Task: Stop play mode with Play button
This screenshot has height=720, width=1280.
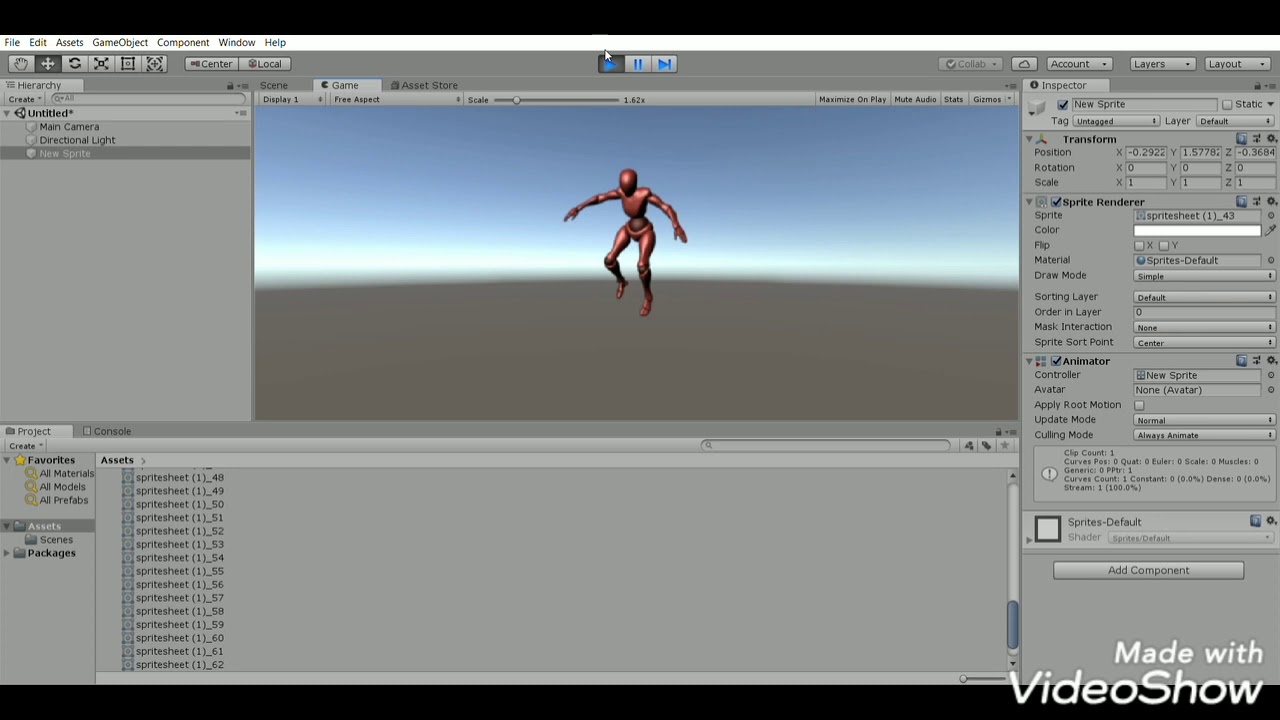Action: (x=611, y=64)
